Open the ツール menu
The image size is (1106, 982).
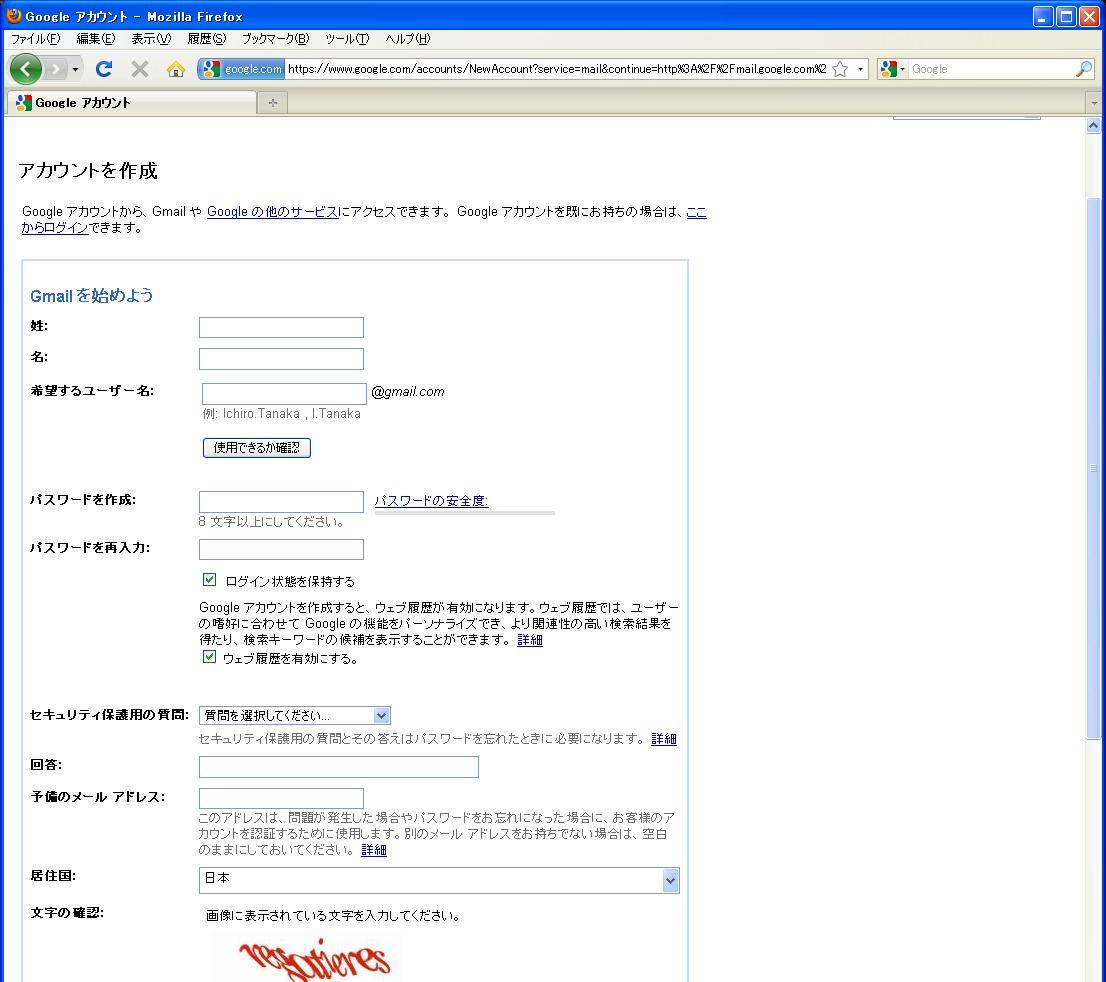click(x=347, y=39)
